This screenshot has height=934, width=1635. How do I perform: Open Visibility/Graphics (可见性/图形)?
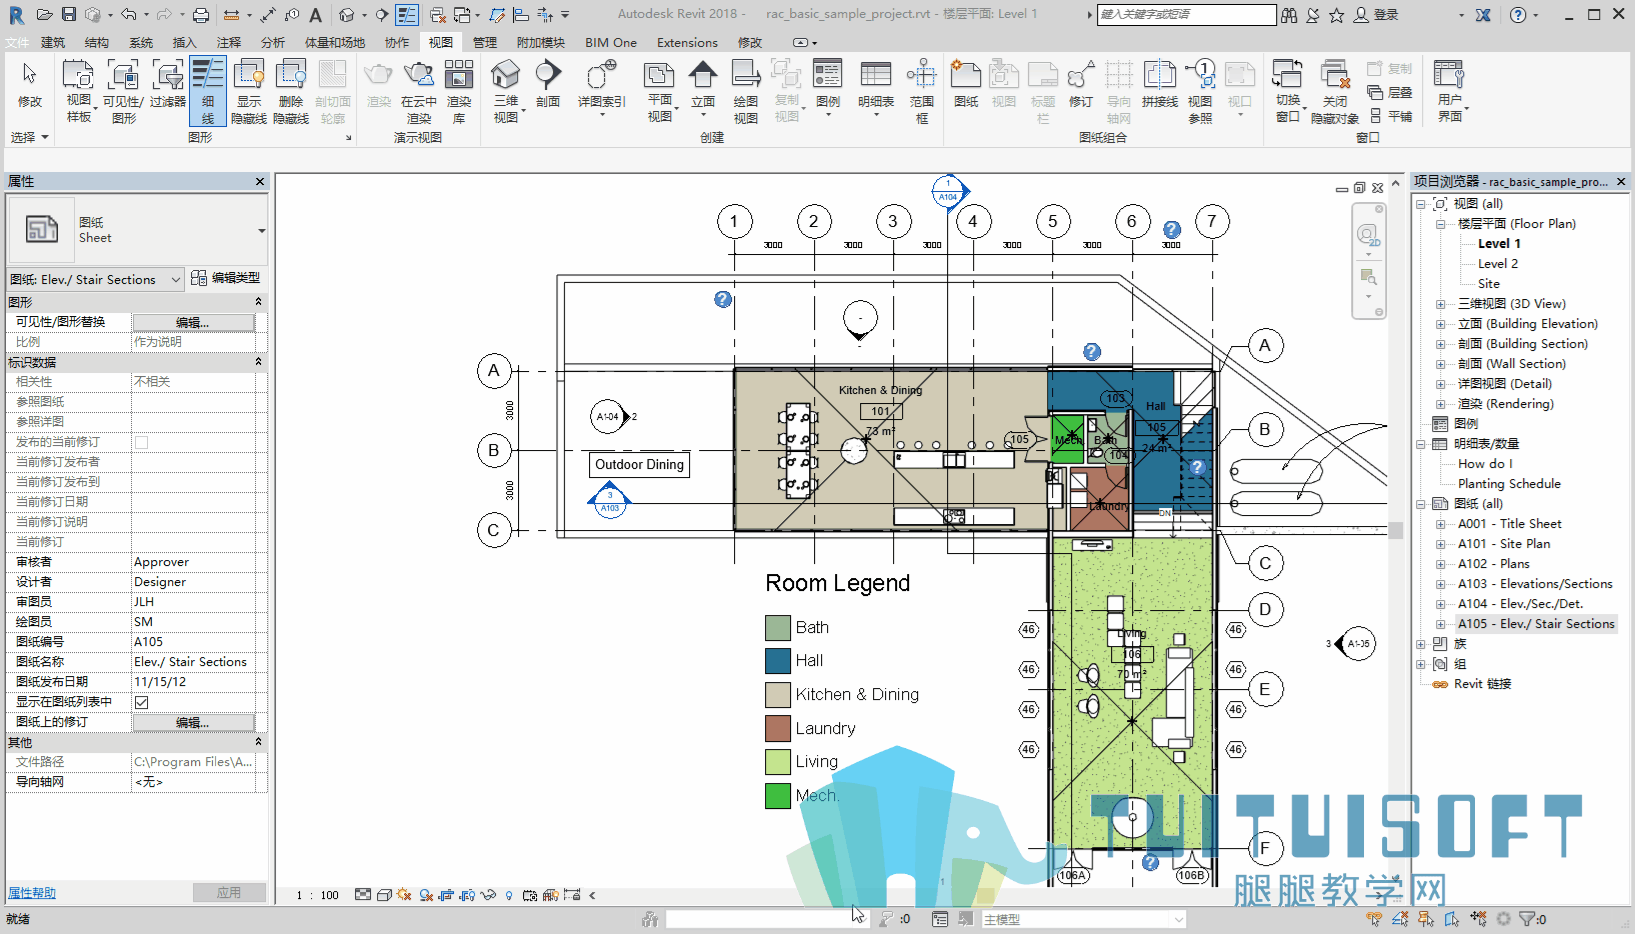(123, 90)
